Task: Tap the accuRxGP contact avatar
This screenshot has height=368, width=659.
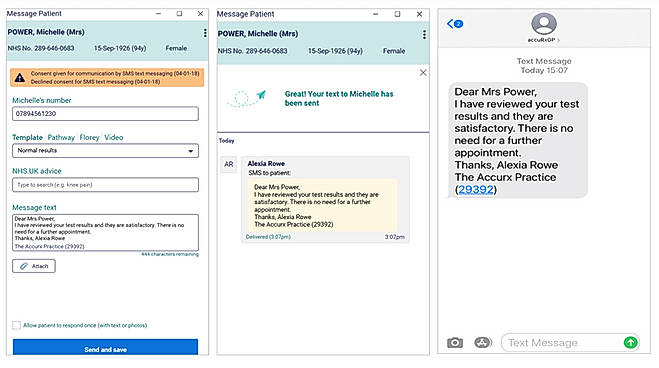Action: click(x=543, y=24)
